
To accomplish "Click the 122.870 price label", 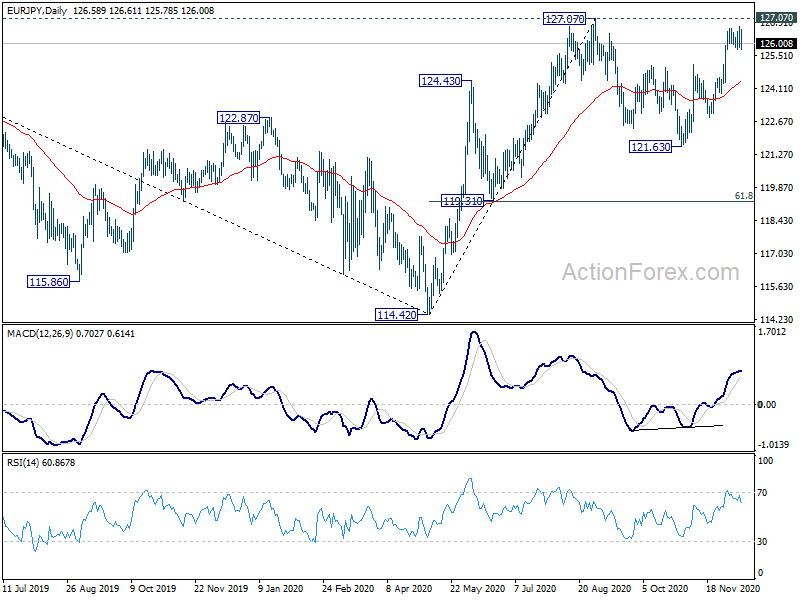I will tap(238, 118).
